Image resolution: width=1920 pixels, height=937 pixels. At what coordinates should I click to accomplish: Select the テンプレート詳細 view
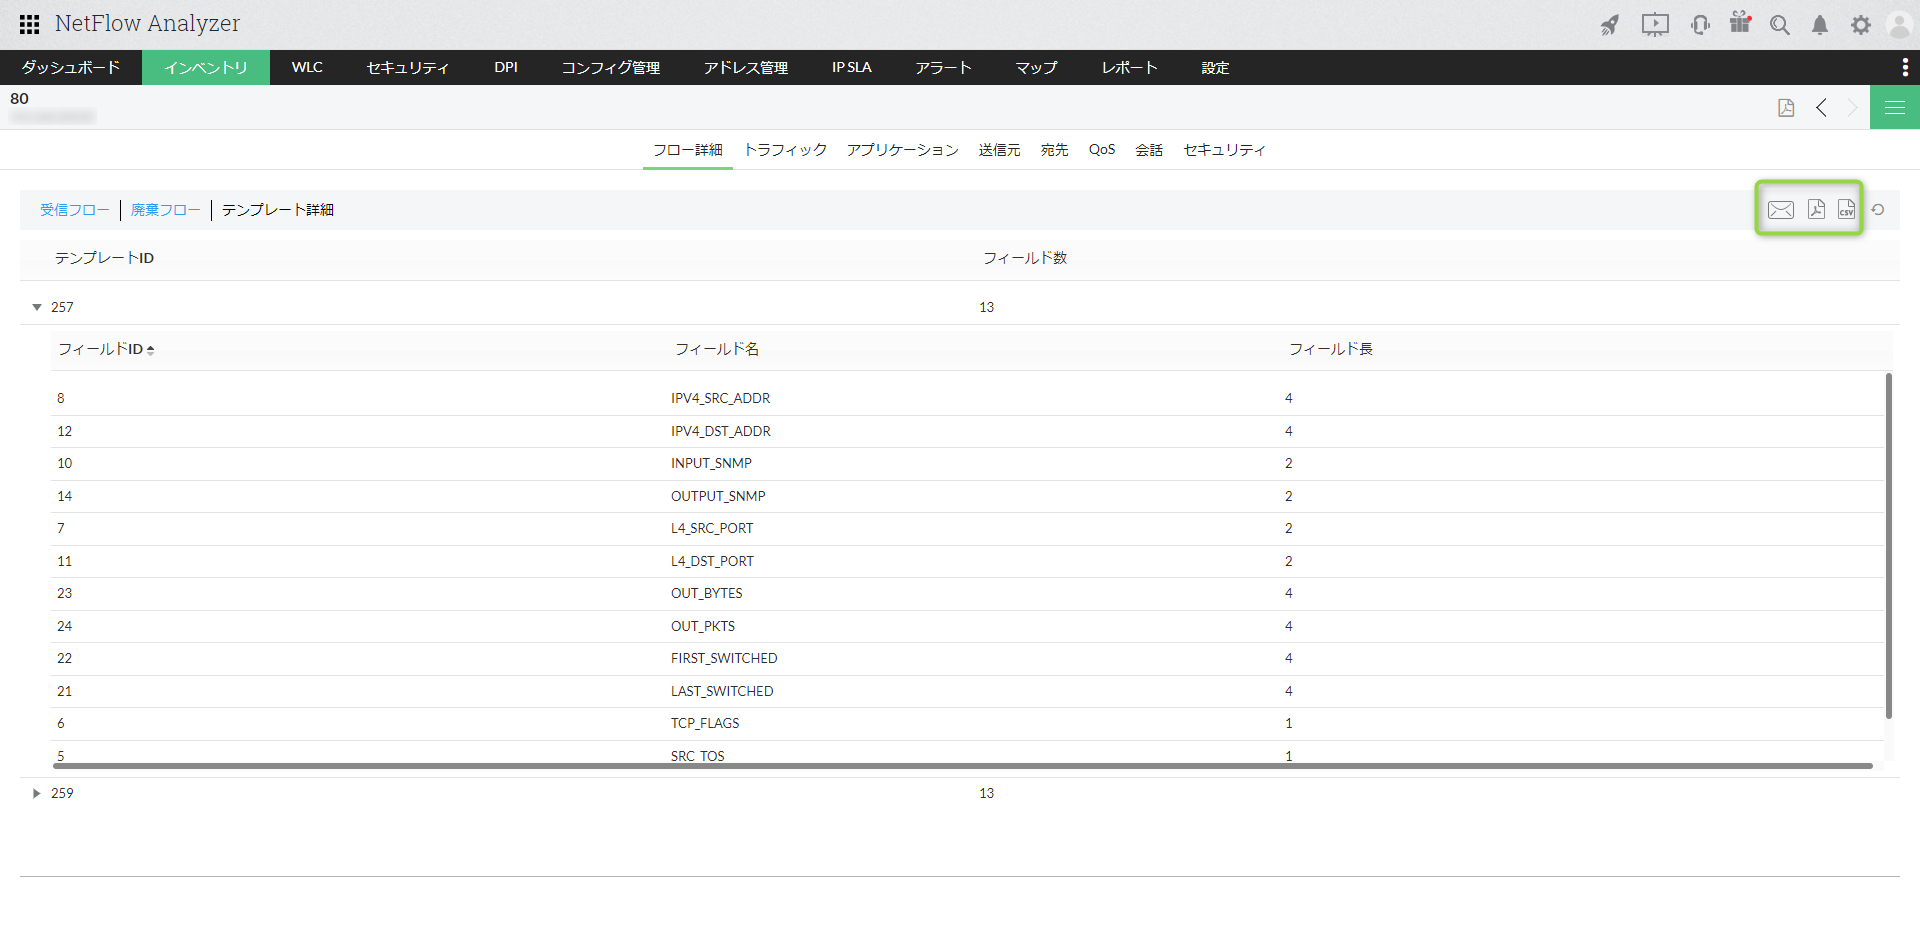click(x=278, y=210)
